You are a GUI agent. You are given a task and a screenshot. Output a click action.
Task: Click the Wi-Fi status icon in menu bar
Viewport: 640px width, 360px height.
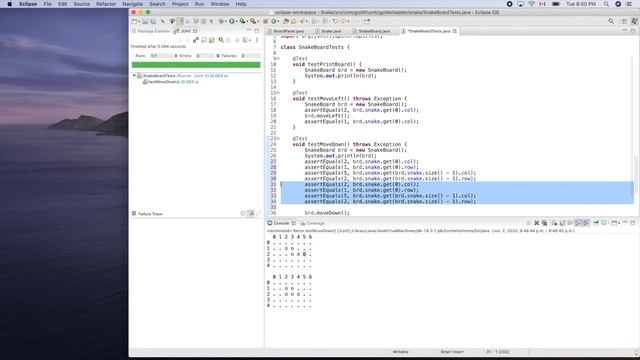pyautogui.click(x=531, y=4)
